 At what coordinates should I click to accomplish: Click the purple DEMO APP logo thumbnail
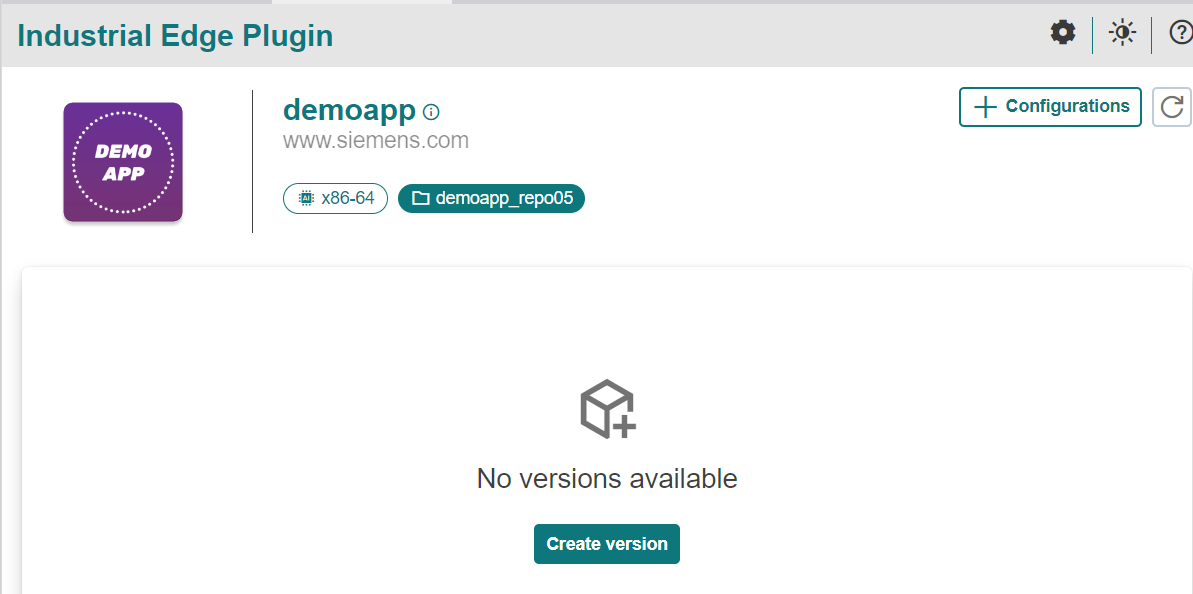pos(123,162)
